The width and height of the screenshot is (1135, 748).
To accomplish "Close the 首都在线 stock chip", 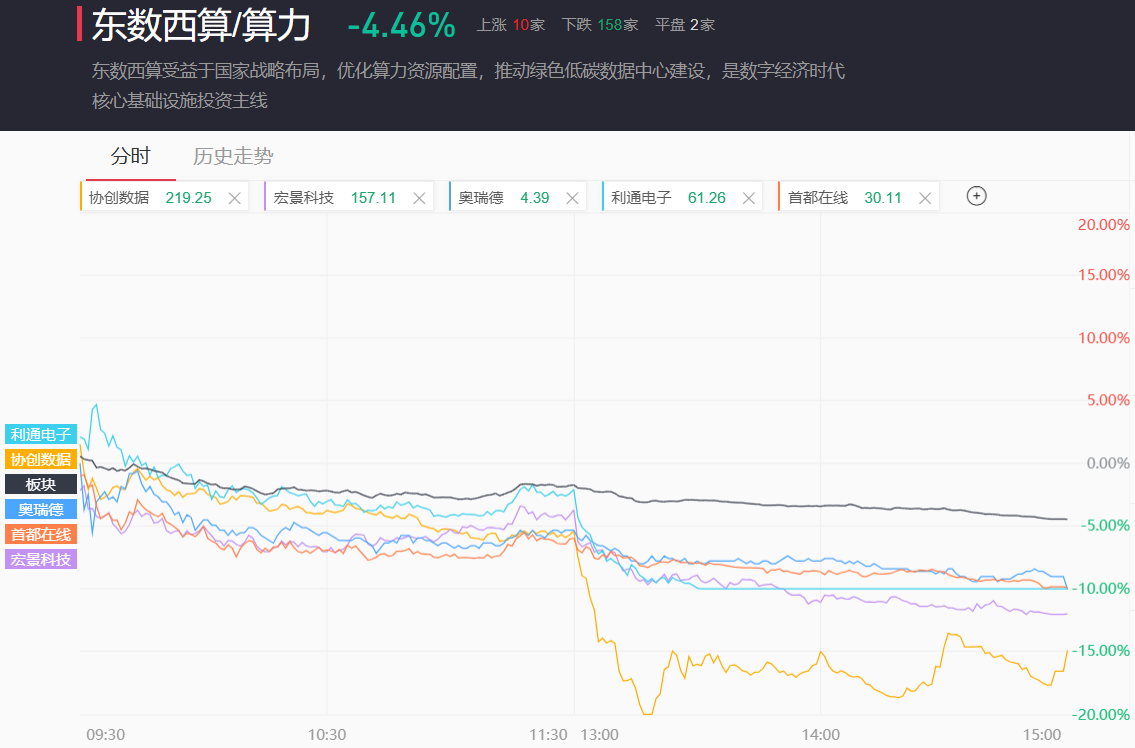I will [925, 198].
